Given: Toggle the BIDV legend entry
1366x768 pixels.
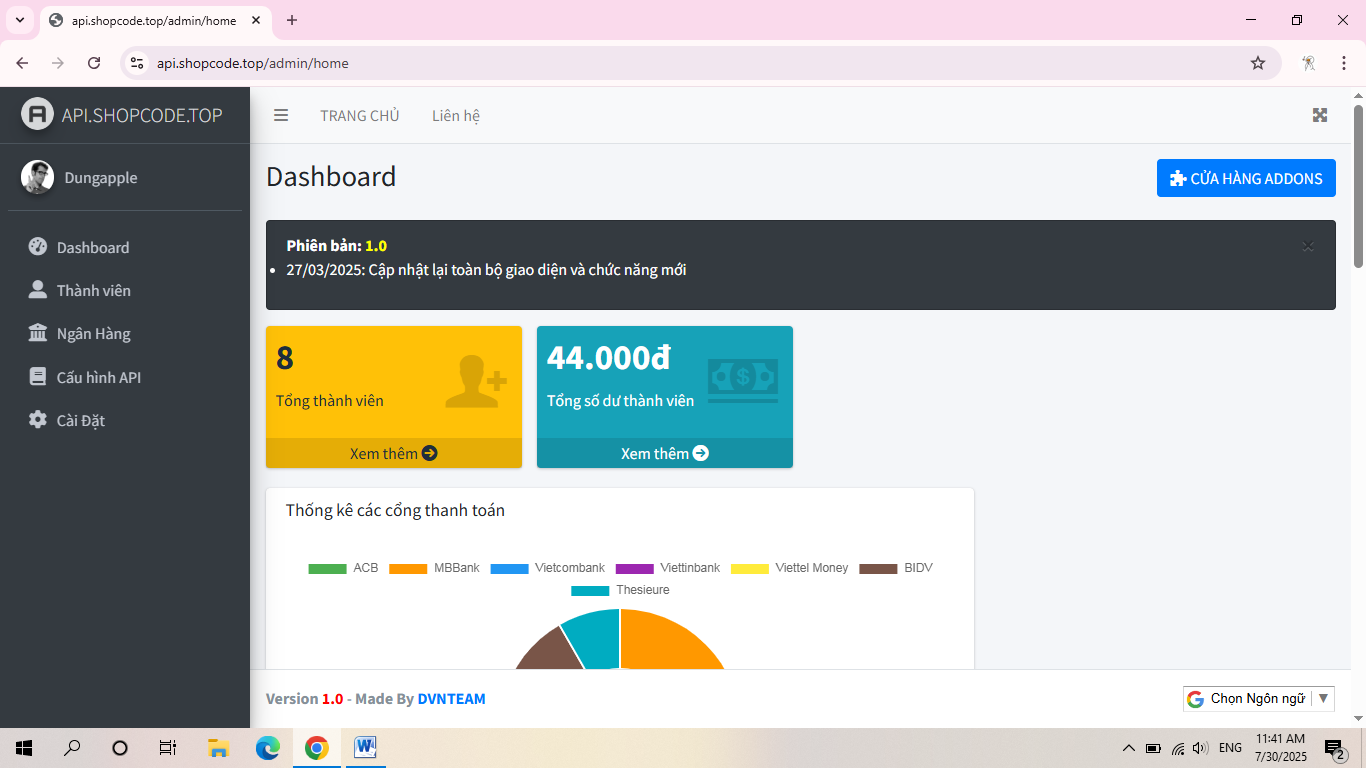Looking at the screenshot, I should coord(896,568).
